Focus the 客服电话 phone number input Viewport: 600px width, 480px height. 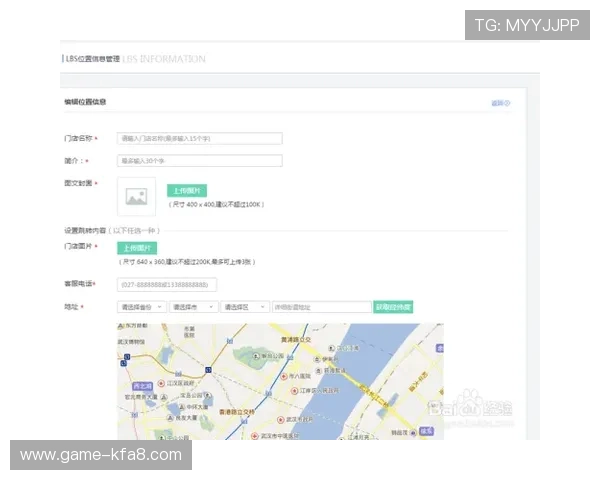point(167,284)
